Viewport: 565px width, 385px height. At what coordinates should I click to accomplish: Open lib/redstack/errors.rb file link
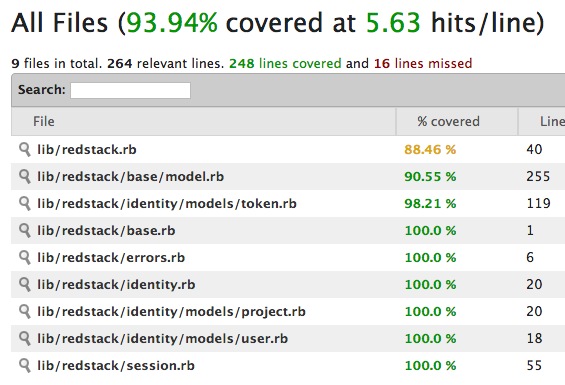click(111, 258)
